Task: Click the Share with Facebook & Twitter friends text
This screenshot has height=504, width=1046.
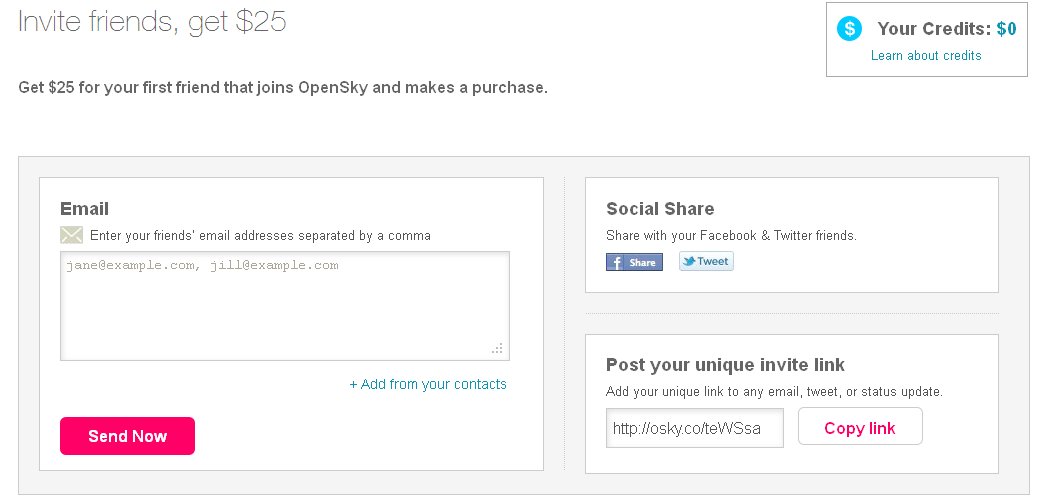Action: [x=731, y=235]
